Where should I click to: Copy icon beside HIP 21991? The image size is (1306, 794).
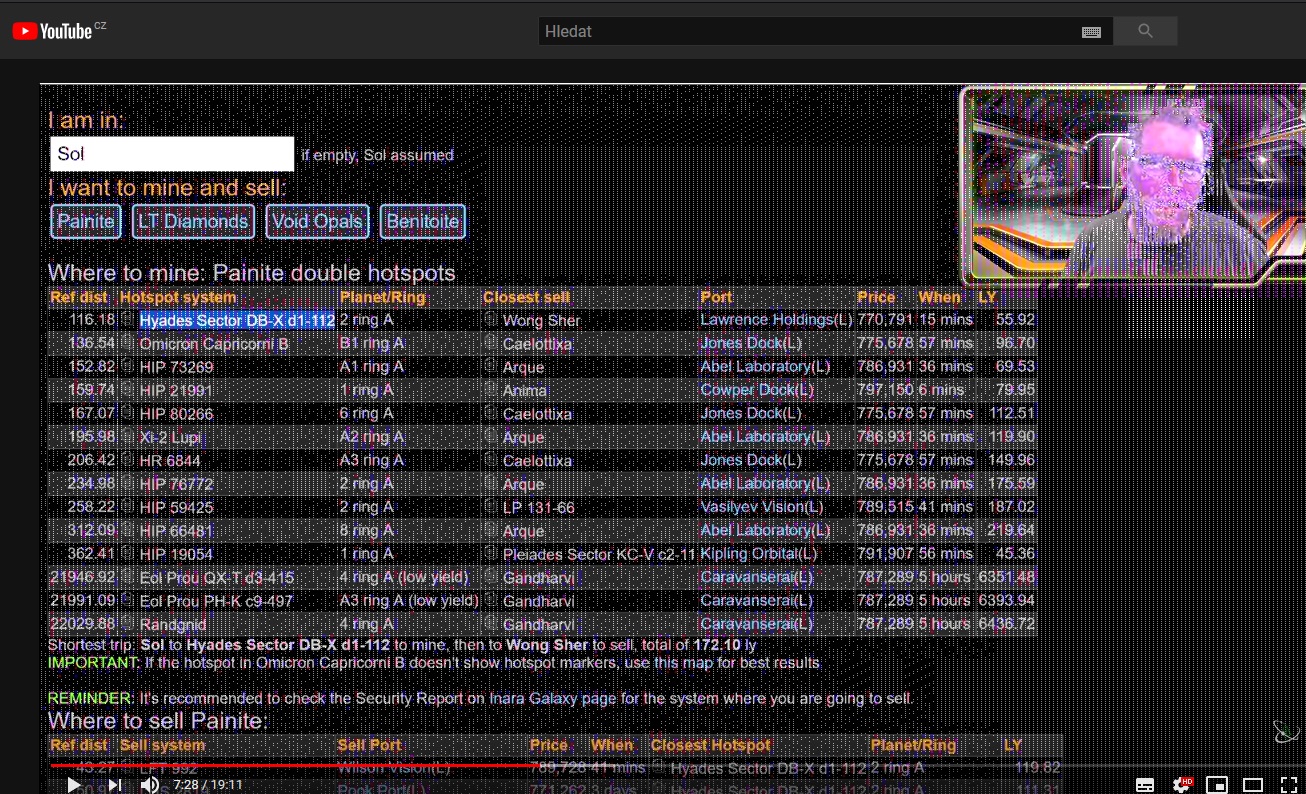[127, 390]
